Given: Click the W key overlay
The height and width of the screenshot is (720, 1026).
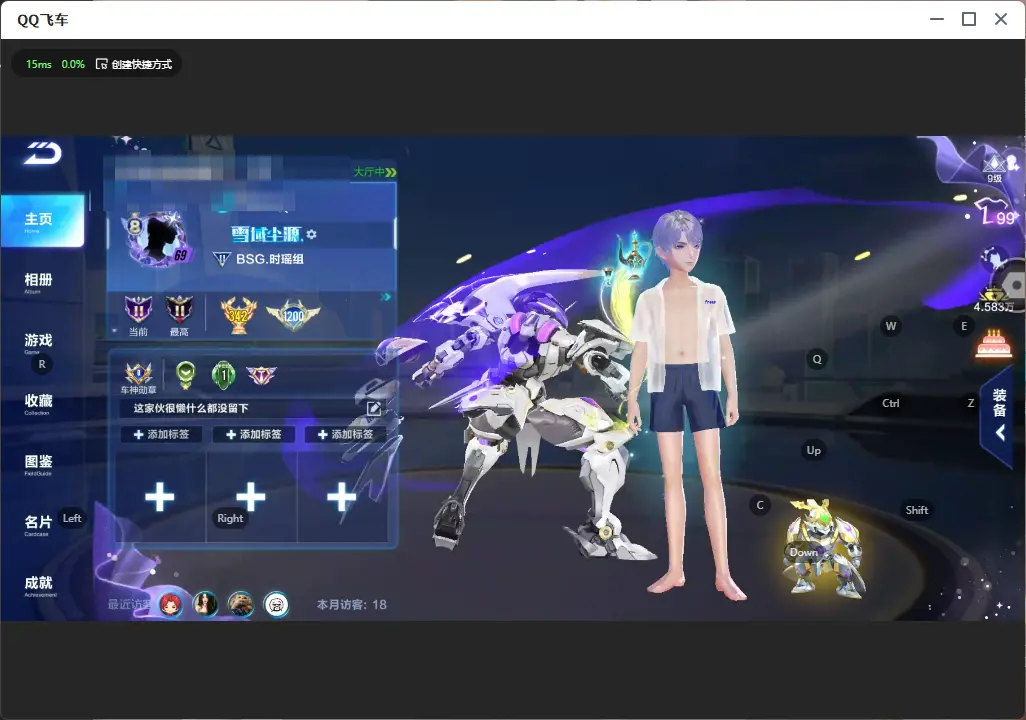Looking at the screenshot, I should (x=891, y=326).
